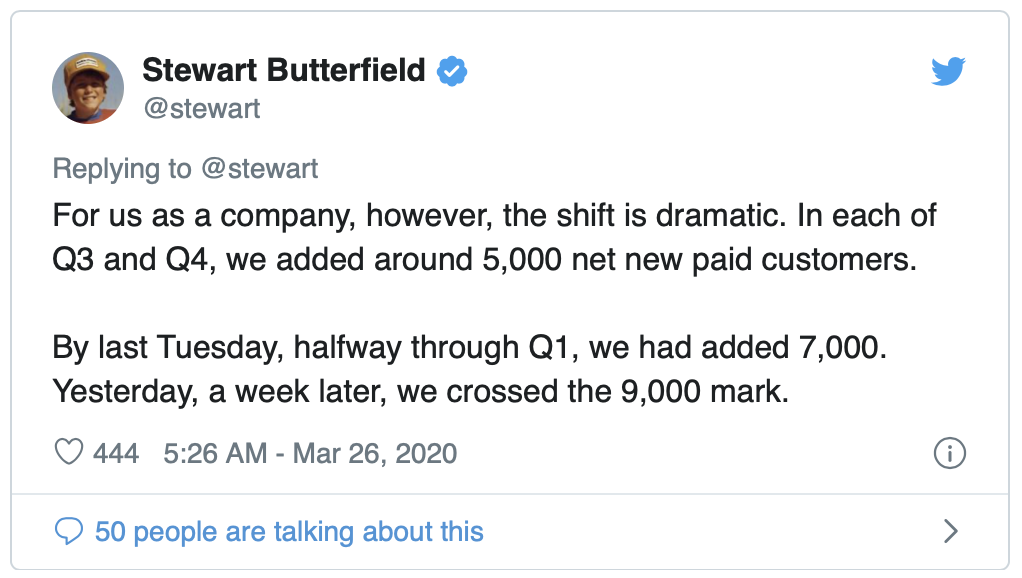
Task: Click the Twitter bird logo
Action: coord(947,72)
